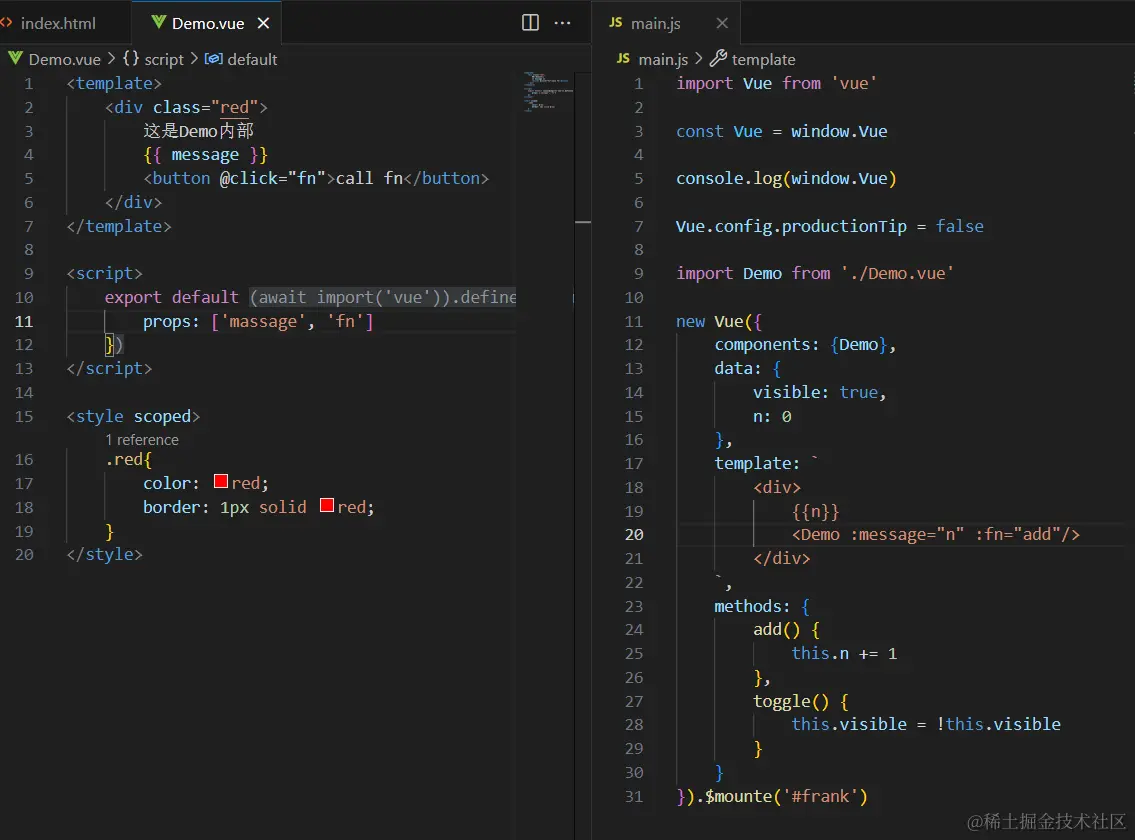This screenshot has width=1135, height=840.
Task: Click '</script>' closing tag
Action: click(109, 369)
